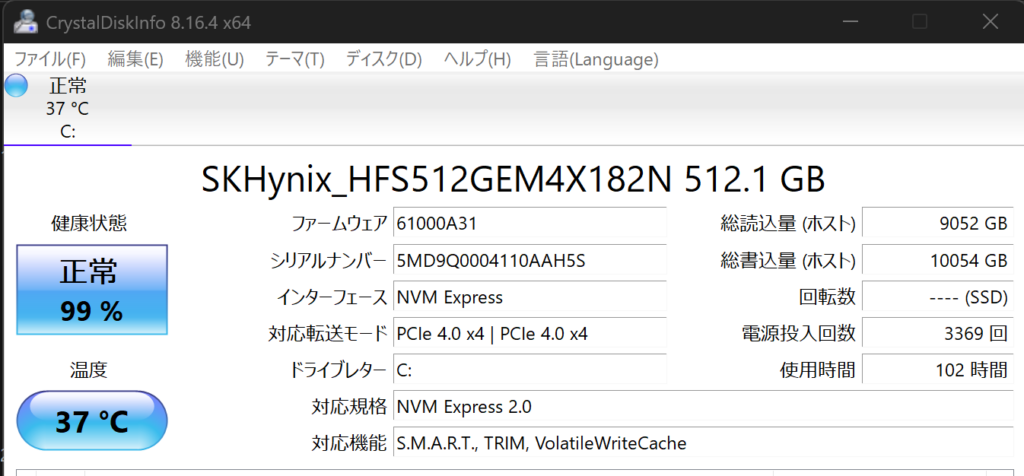The width and height of the screenshot is (1024, 476).
Task: Click the serial number field value
Action: click(x=528, y=260)
